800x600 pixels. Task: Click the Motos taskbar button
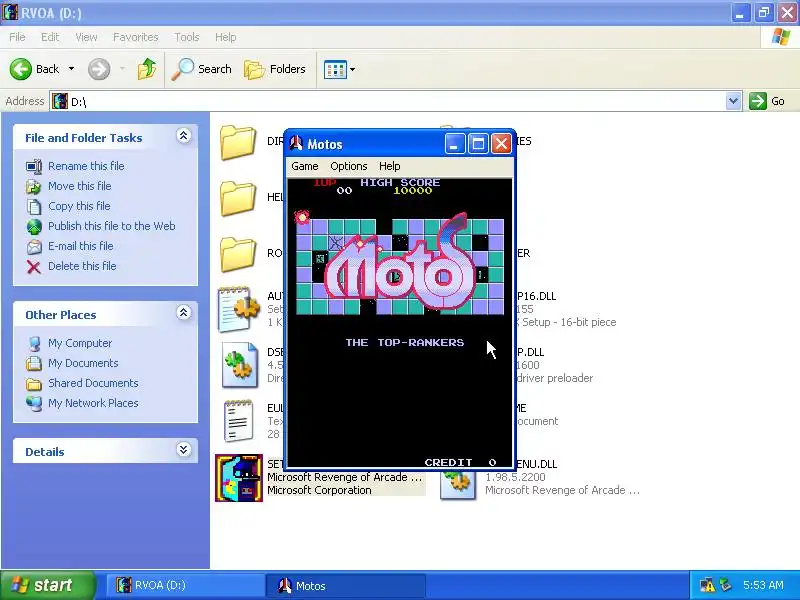tap(345, 585)
